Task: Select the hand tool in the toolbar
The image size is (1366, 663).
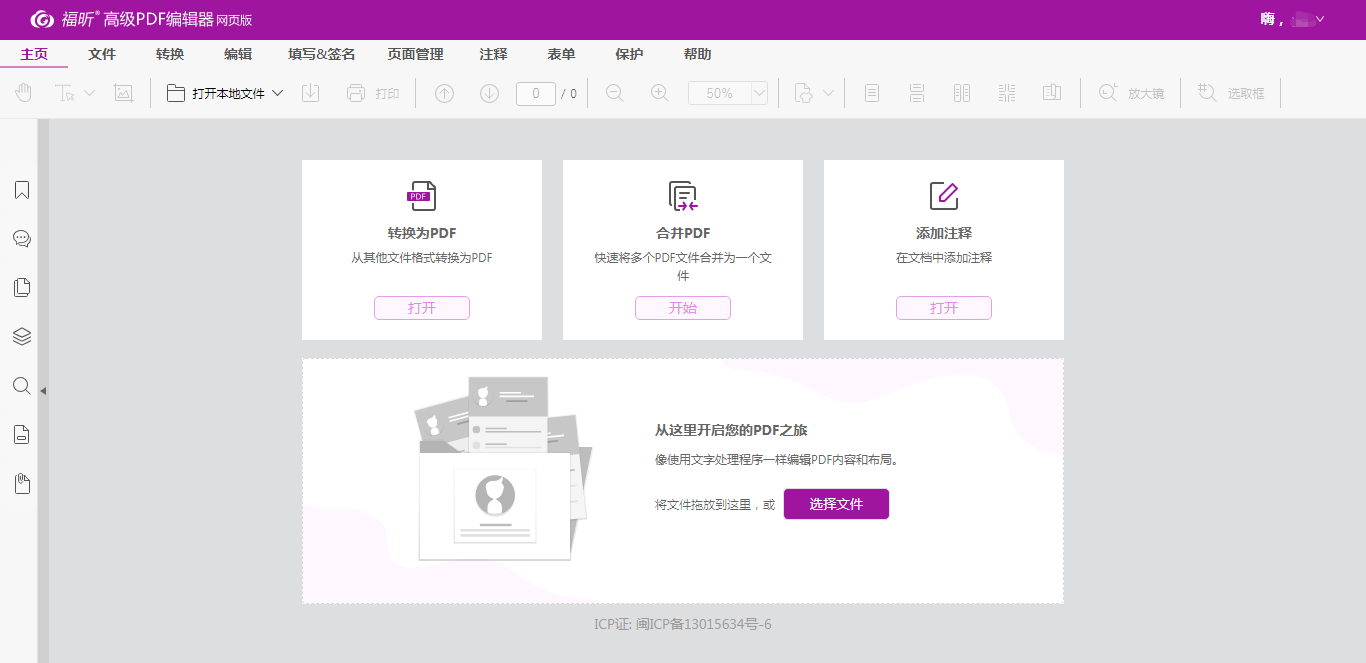Action: pyautogui.click(x=23, y=93)
